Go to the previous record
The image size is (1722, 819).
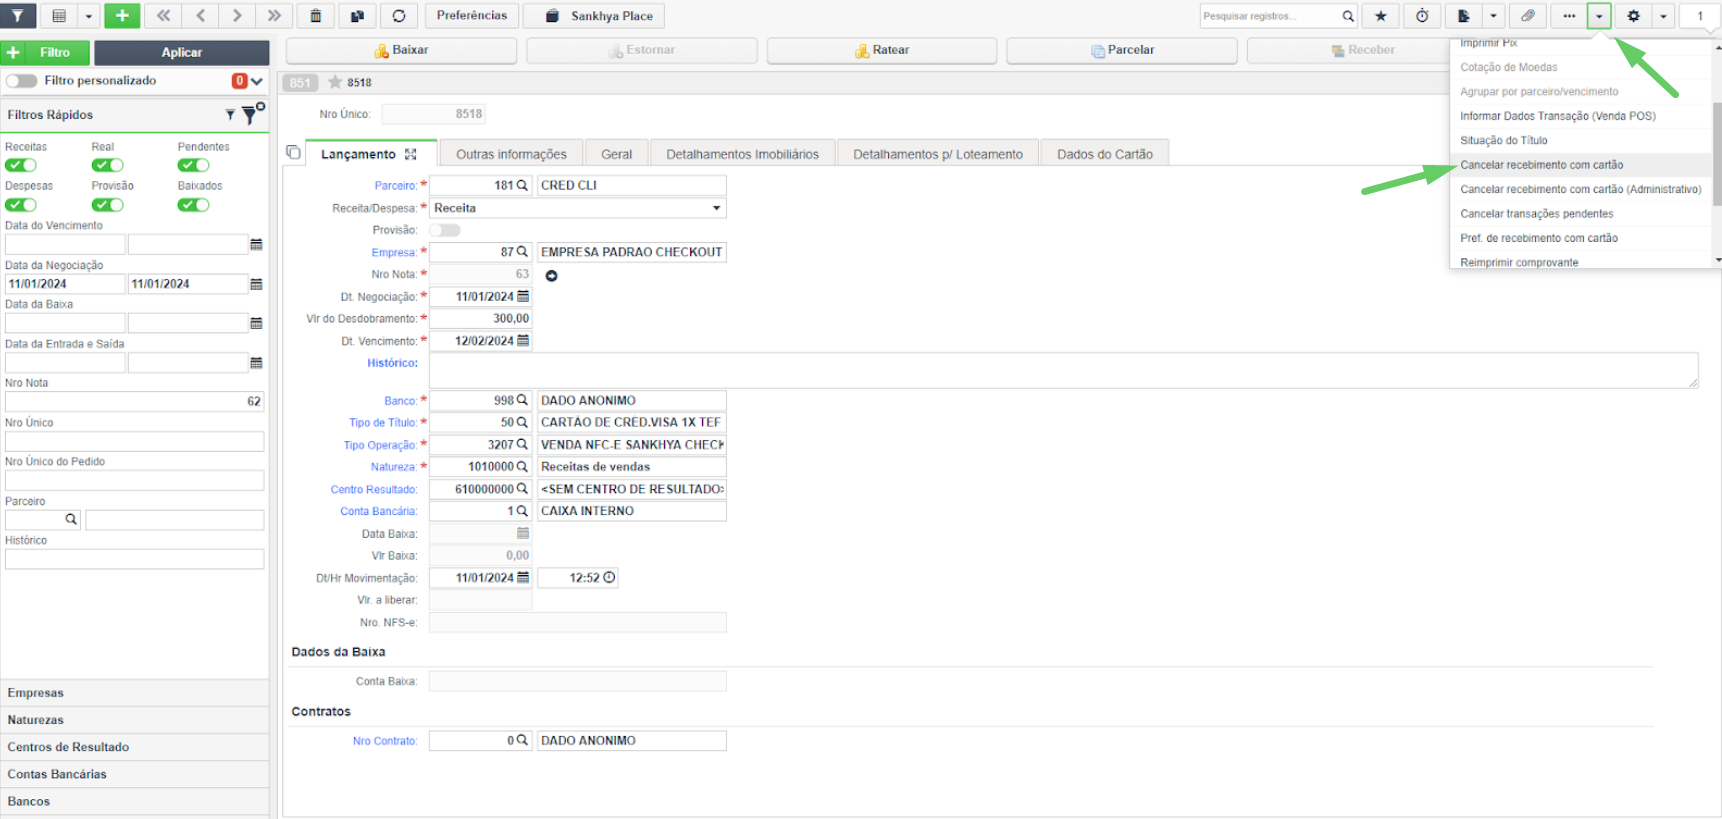pos(200,16)
